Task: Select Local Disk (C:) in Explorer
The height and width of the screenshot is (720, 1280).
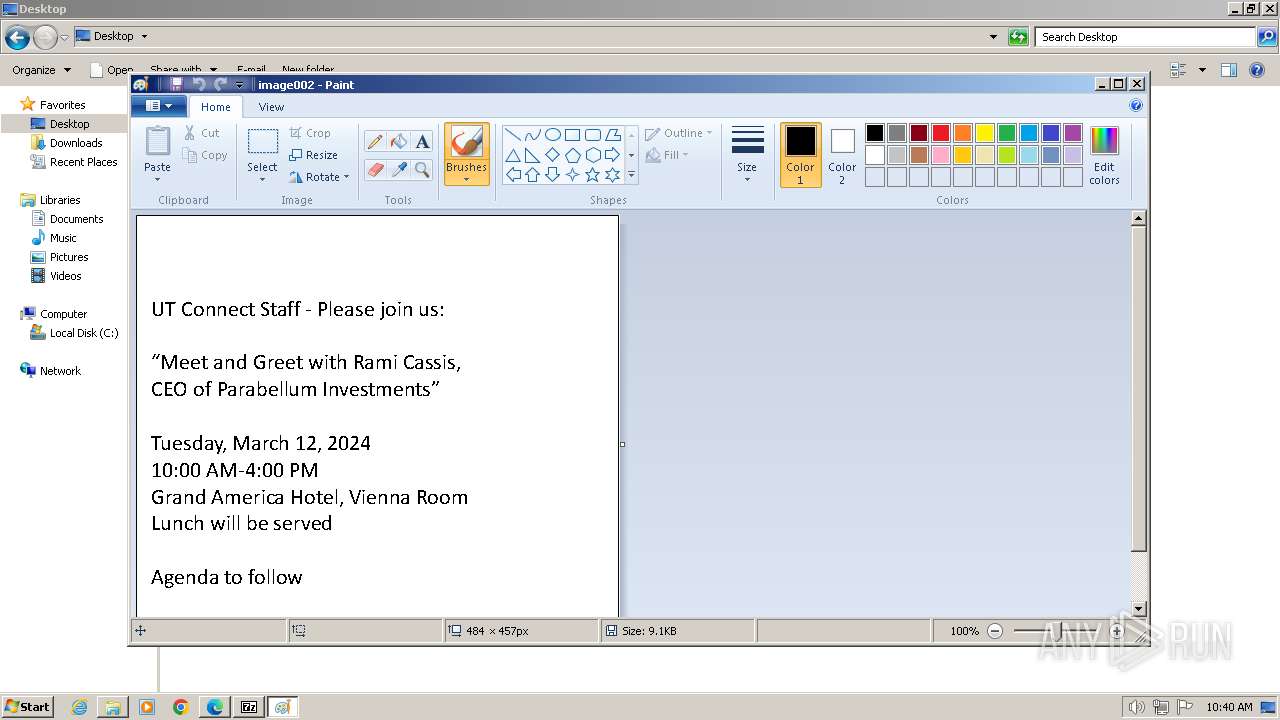Action: [x=84, y=333]
